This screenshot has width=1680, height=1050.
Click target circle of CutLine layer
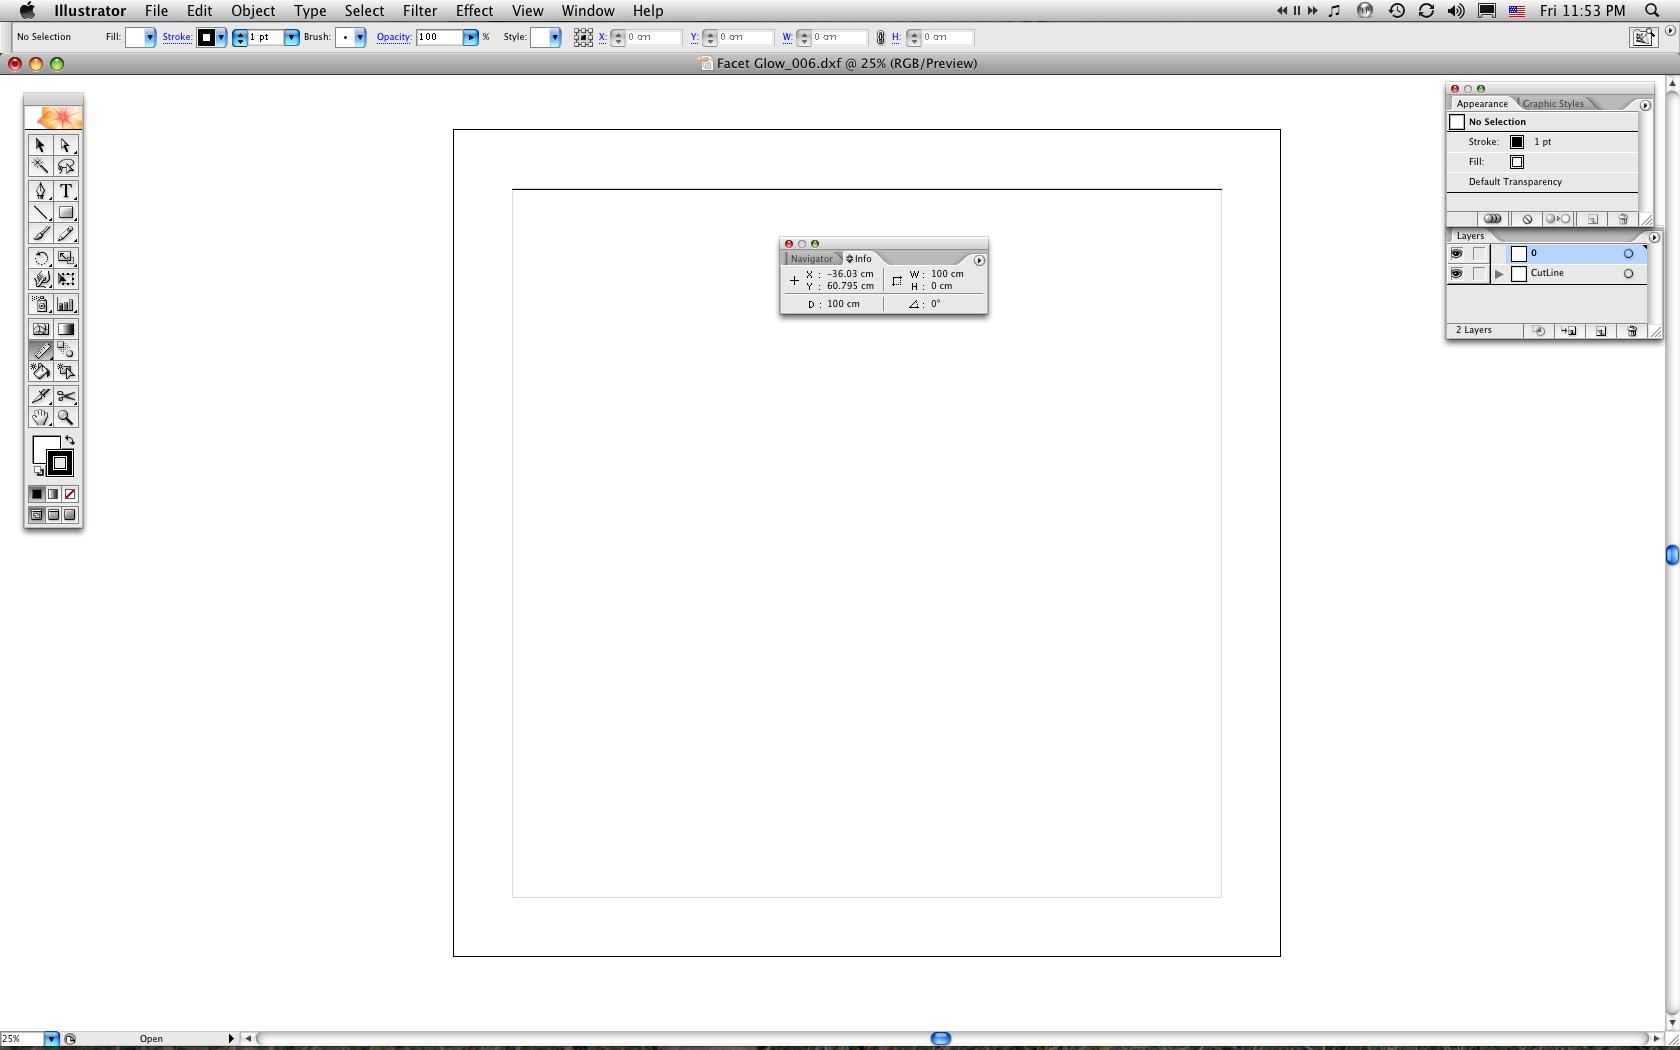tap(1628, 274)
